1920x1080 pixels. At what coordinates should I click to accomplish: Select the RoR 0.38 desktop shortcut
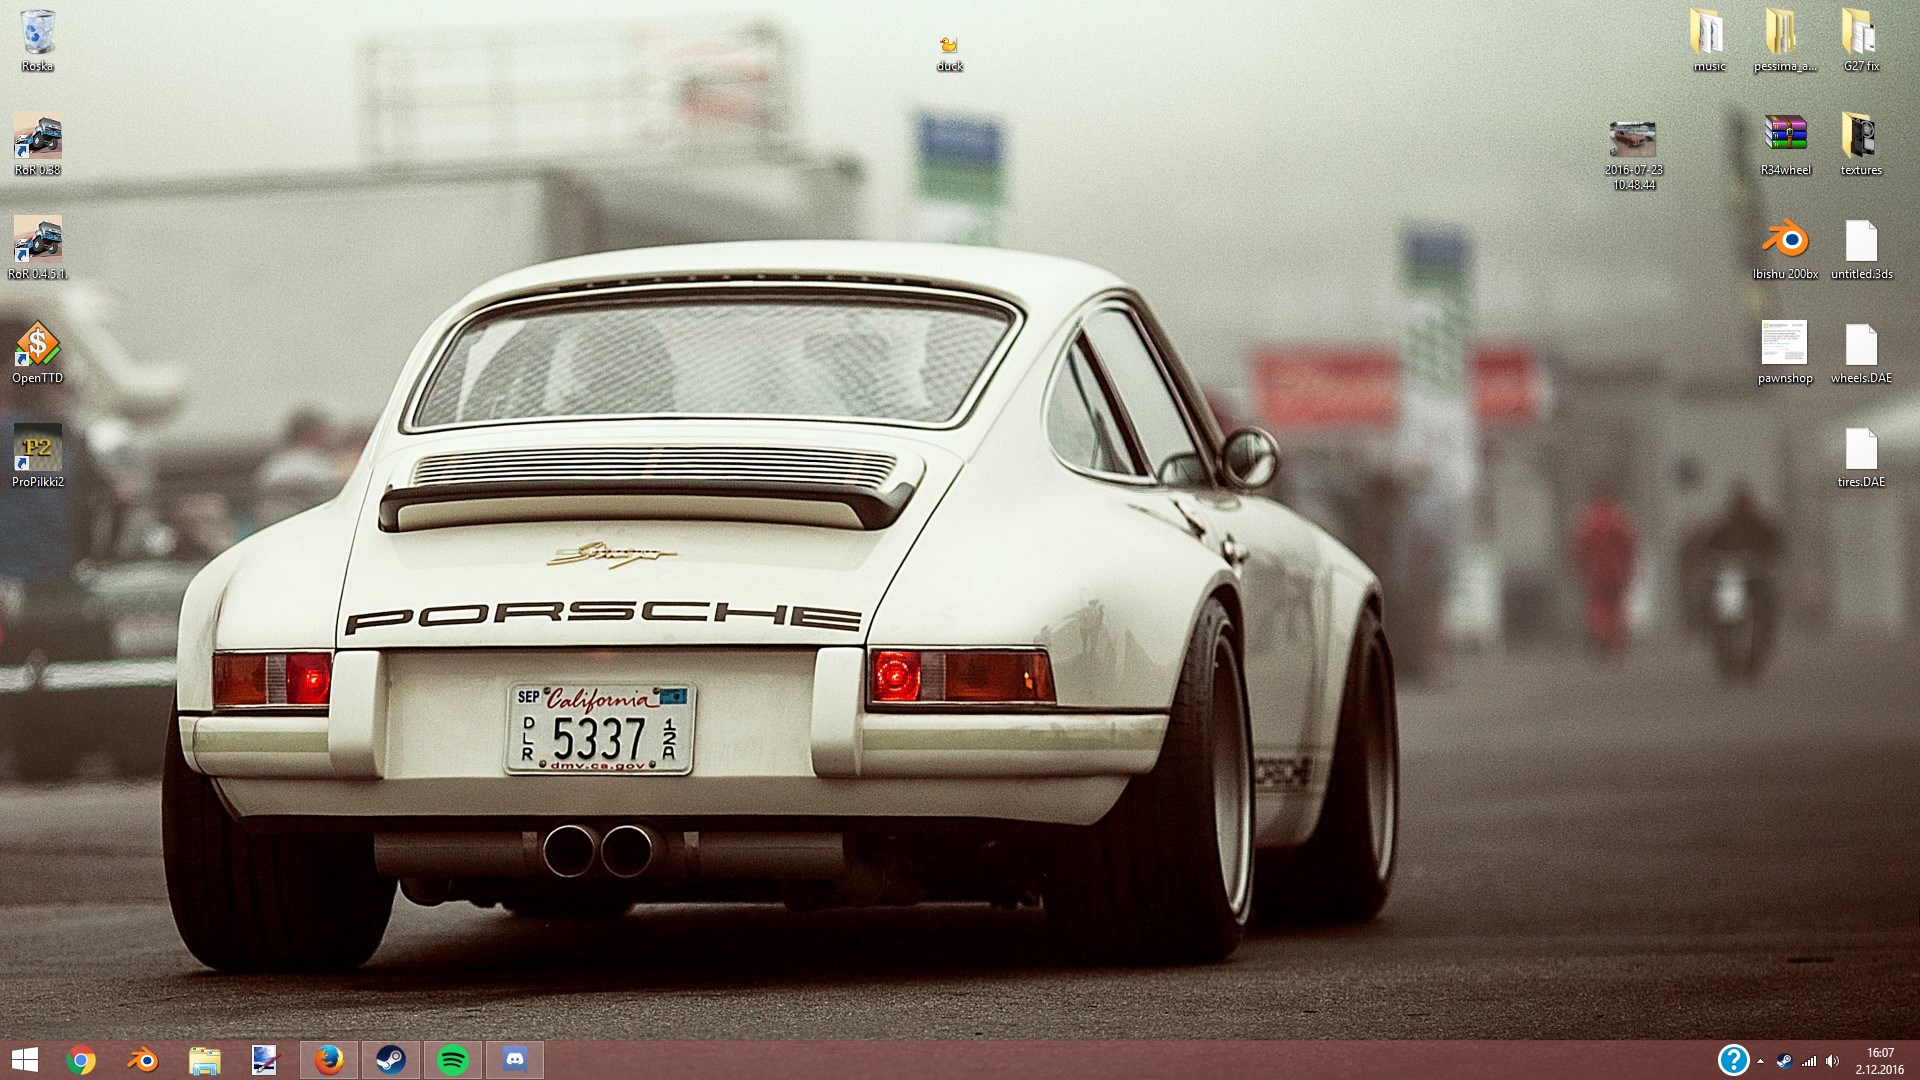37,144
